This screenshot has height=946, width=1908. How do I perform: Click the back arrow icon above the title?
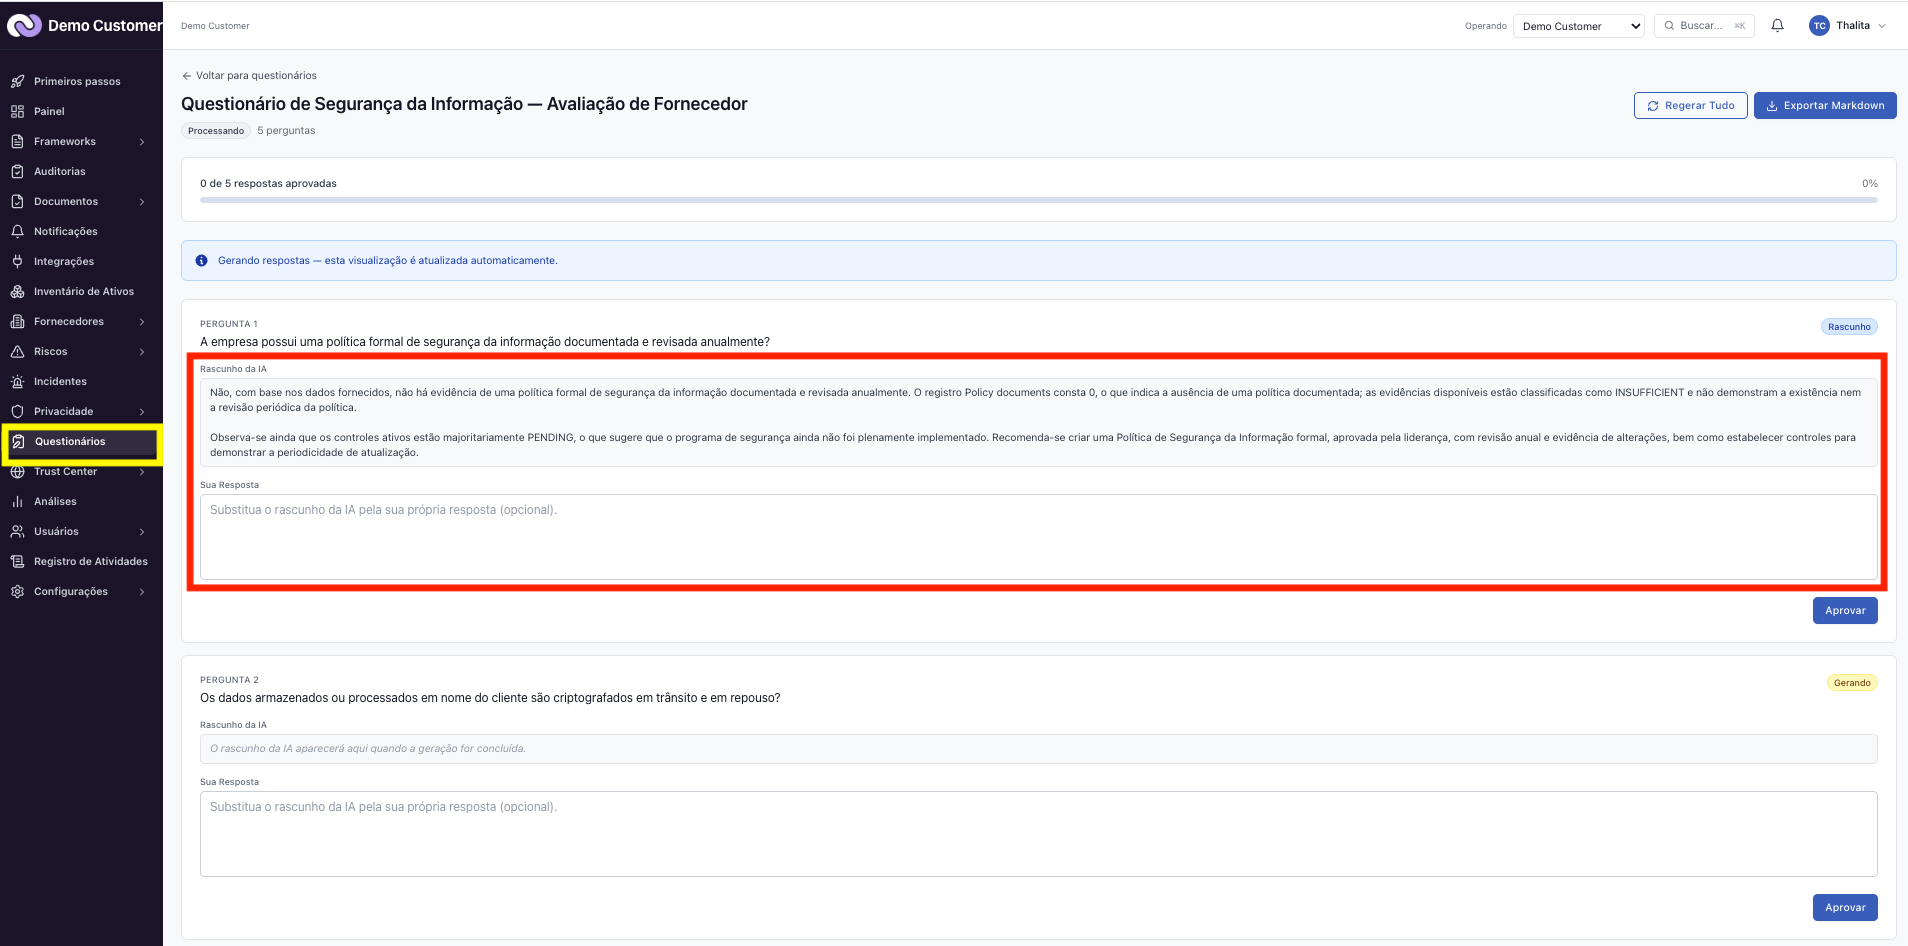(186, 76)
